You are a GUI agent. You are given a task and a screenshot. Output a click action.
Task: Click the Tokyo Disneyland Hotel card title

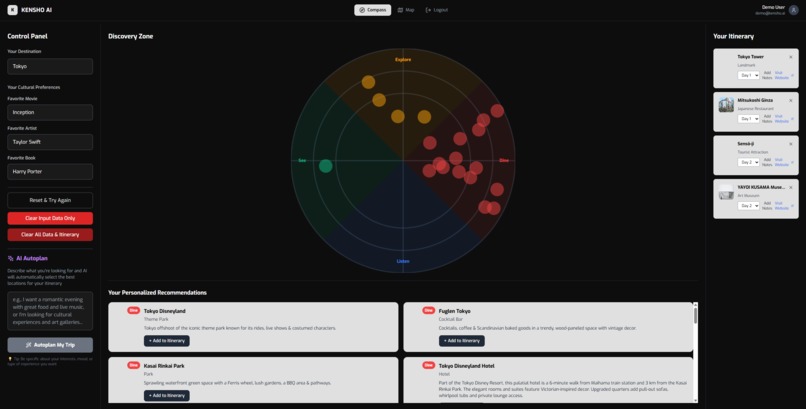(x=467, y=366)
